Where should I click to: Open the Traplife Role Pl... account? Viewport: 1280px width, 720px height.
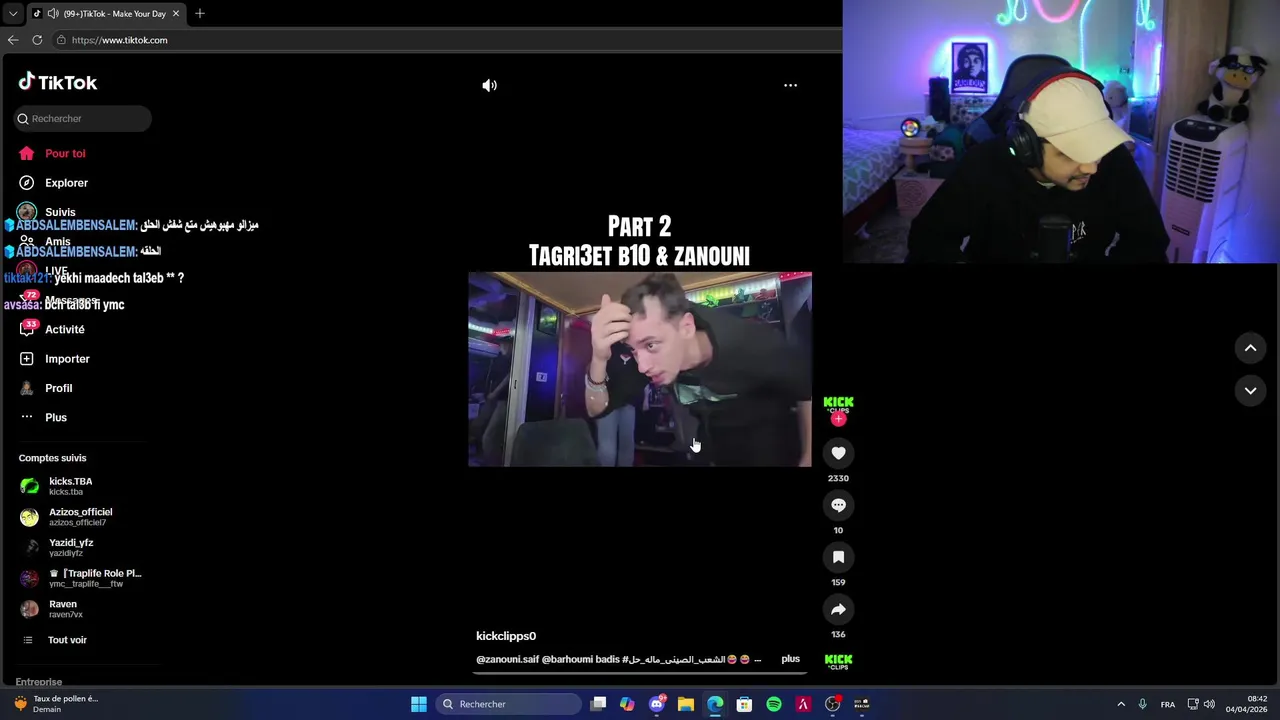tap(83, 578)
